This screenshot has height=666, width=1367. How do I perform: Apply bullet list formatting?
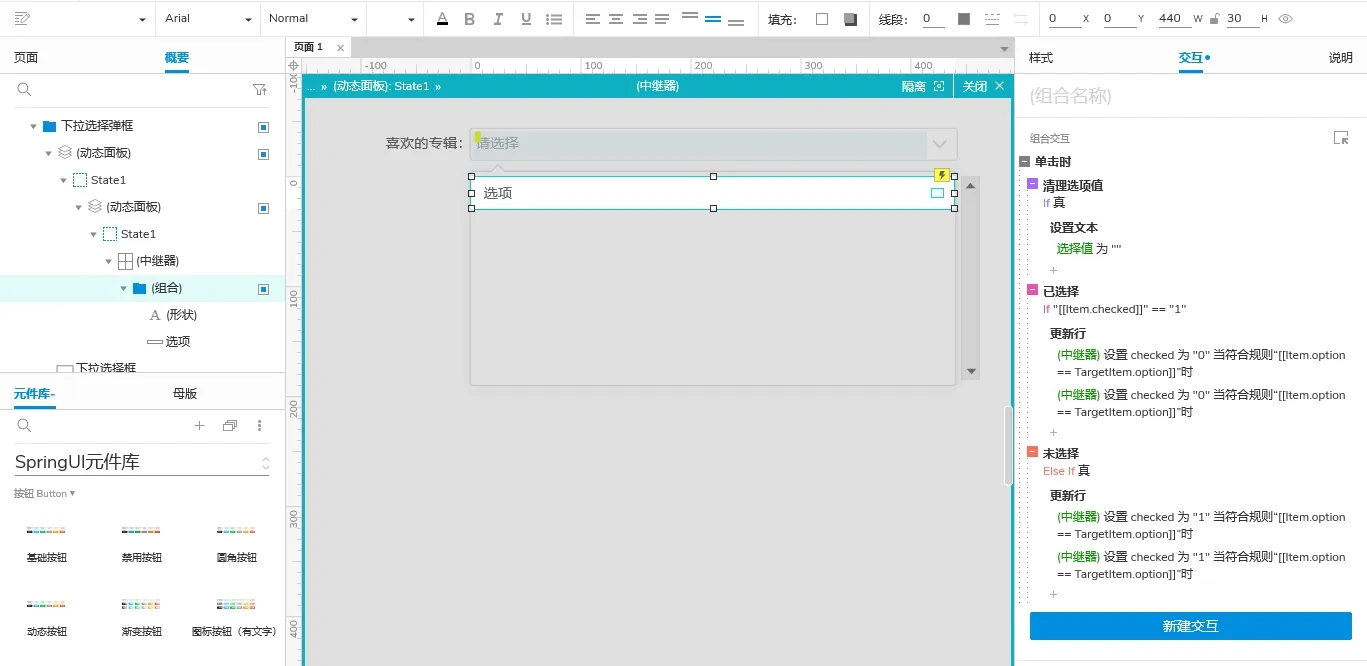point(554,19)
